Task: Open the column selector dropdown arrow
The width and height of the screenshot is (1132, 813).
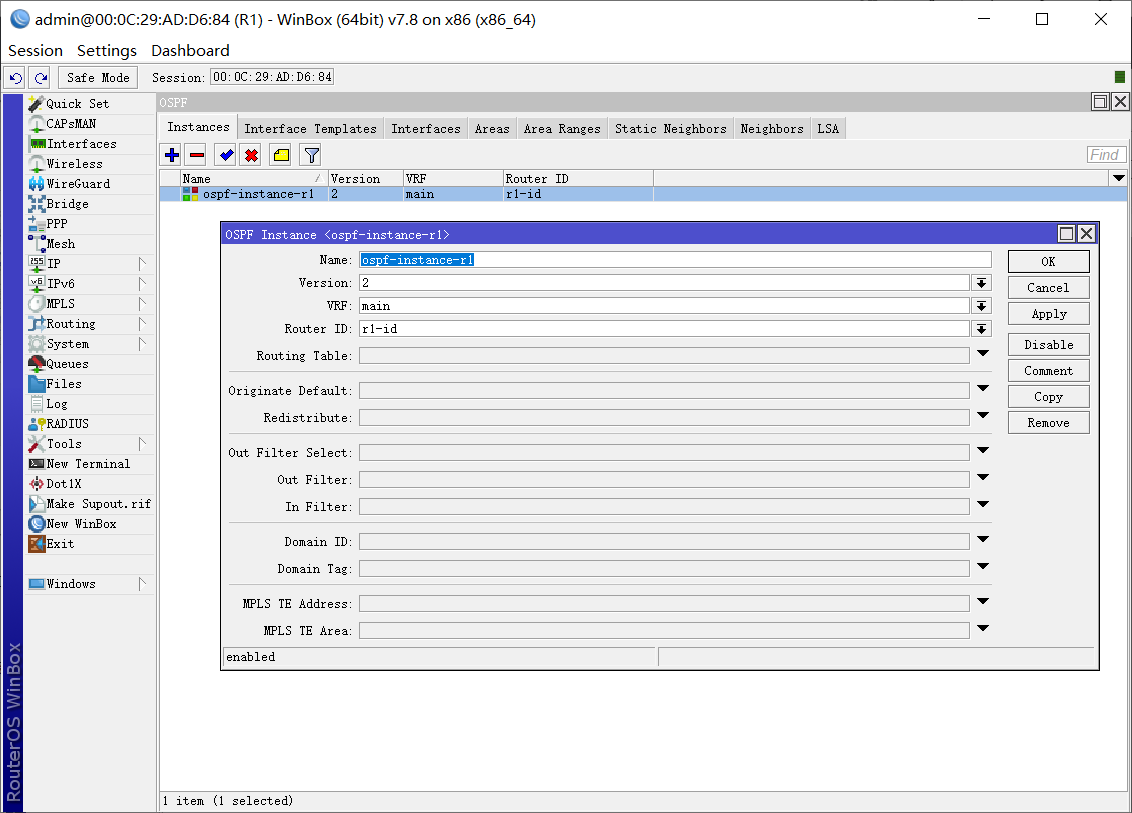Action: pyautogui.click(x=1118, y=178)
